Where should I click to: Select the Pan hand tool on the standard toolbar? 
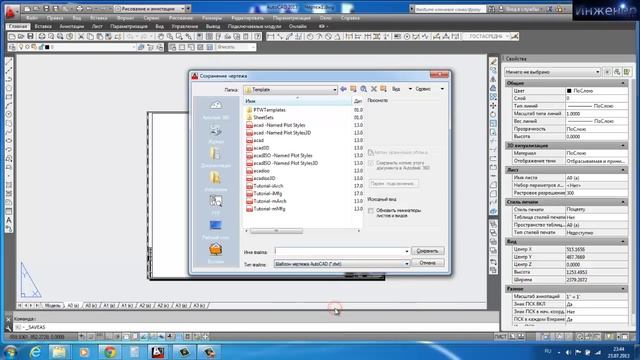coord(161,37)
